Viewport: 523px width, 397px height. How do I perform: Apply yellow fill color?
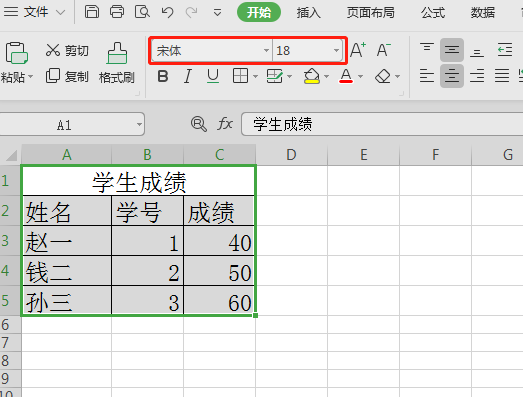click(312, 76)
